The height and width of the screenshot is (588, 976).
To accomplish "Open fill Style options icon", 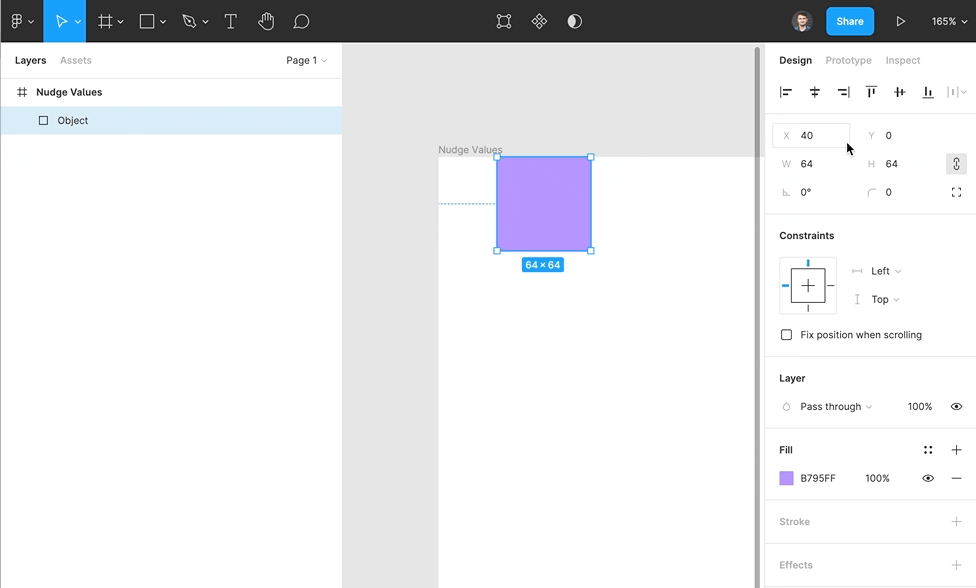I will [927, 450].
